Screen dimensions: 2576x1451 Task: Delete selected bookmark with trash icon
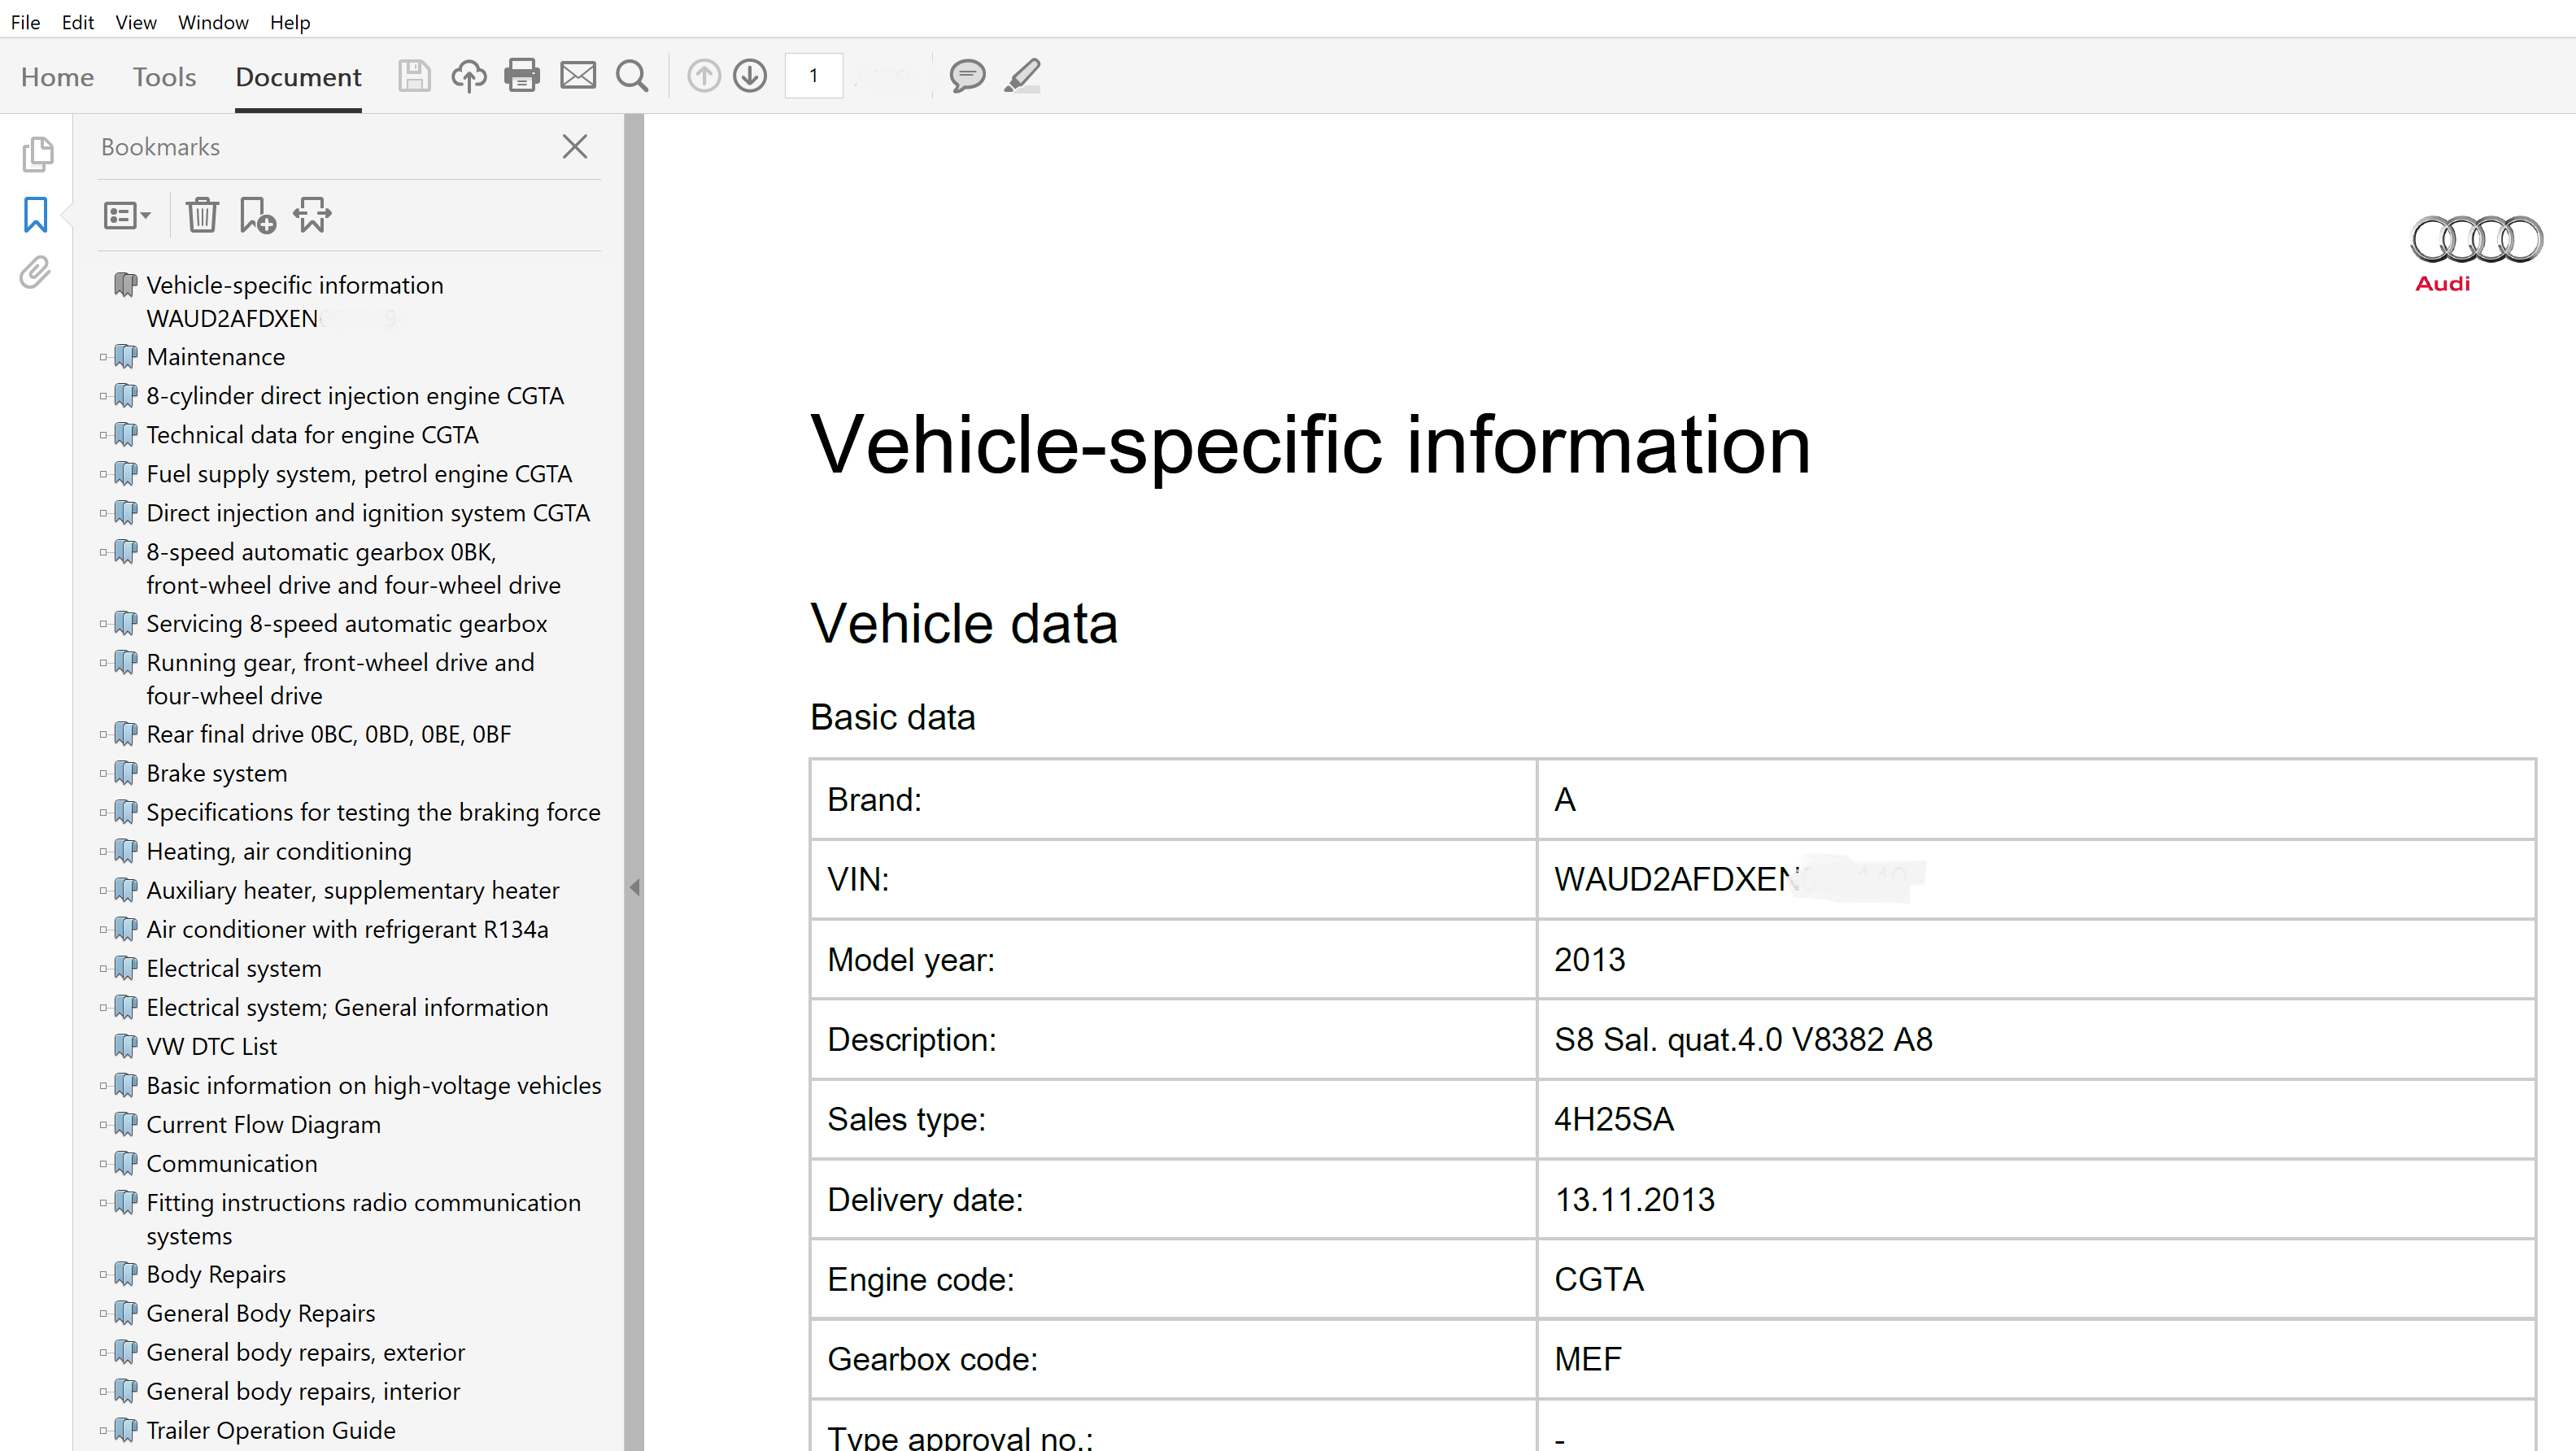point(202,215)
